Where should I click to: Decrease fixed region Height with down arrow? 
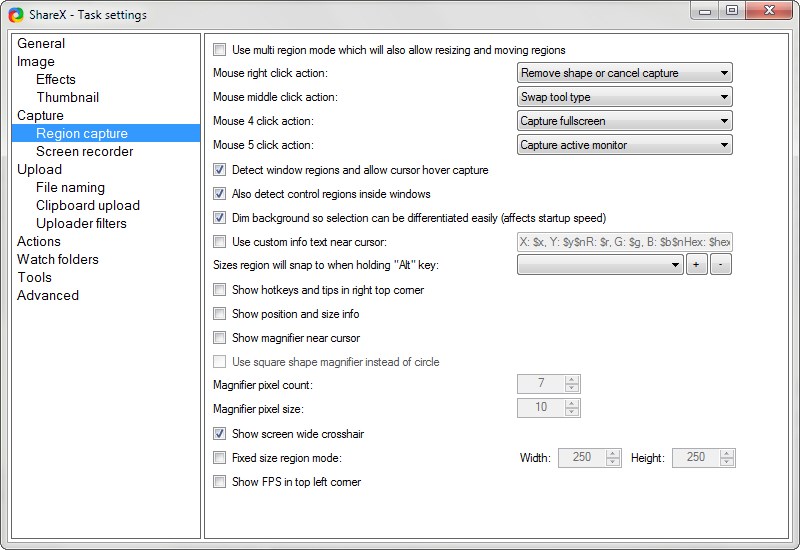(727, 462)
